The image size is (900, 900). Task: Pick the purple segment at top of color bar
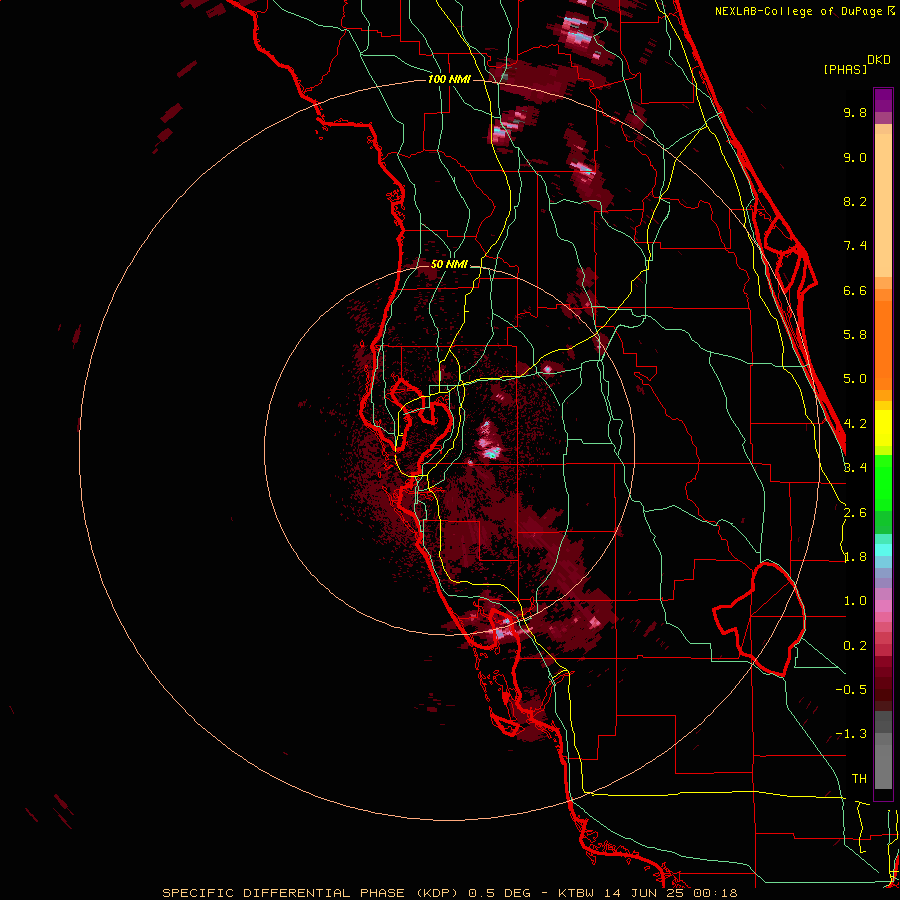click(883, 100)
